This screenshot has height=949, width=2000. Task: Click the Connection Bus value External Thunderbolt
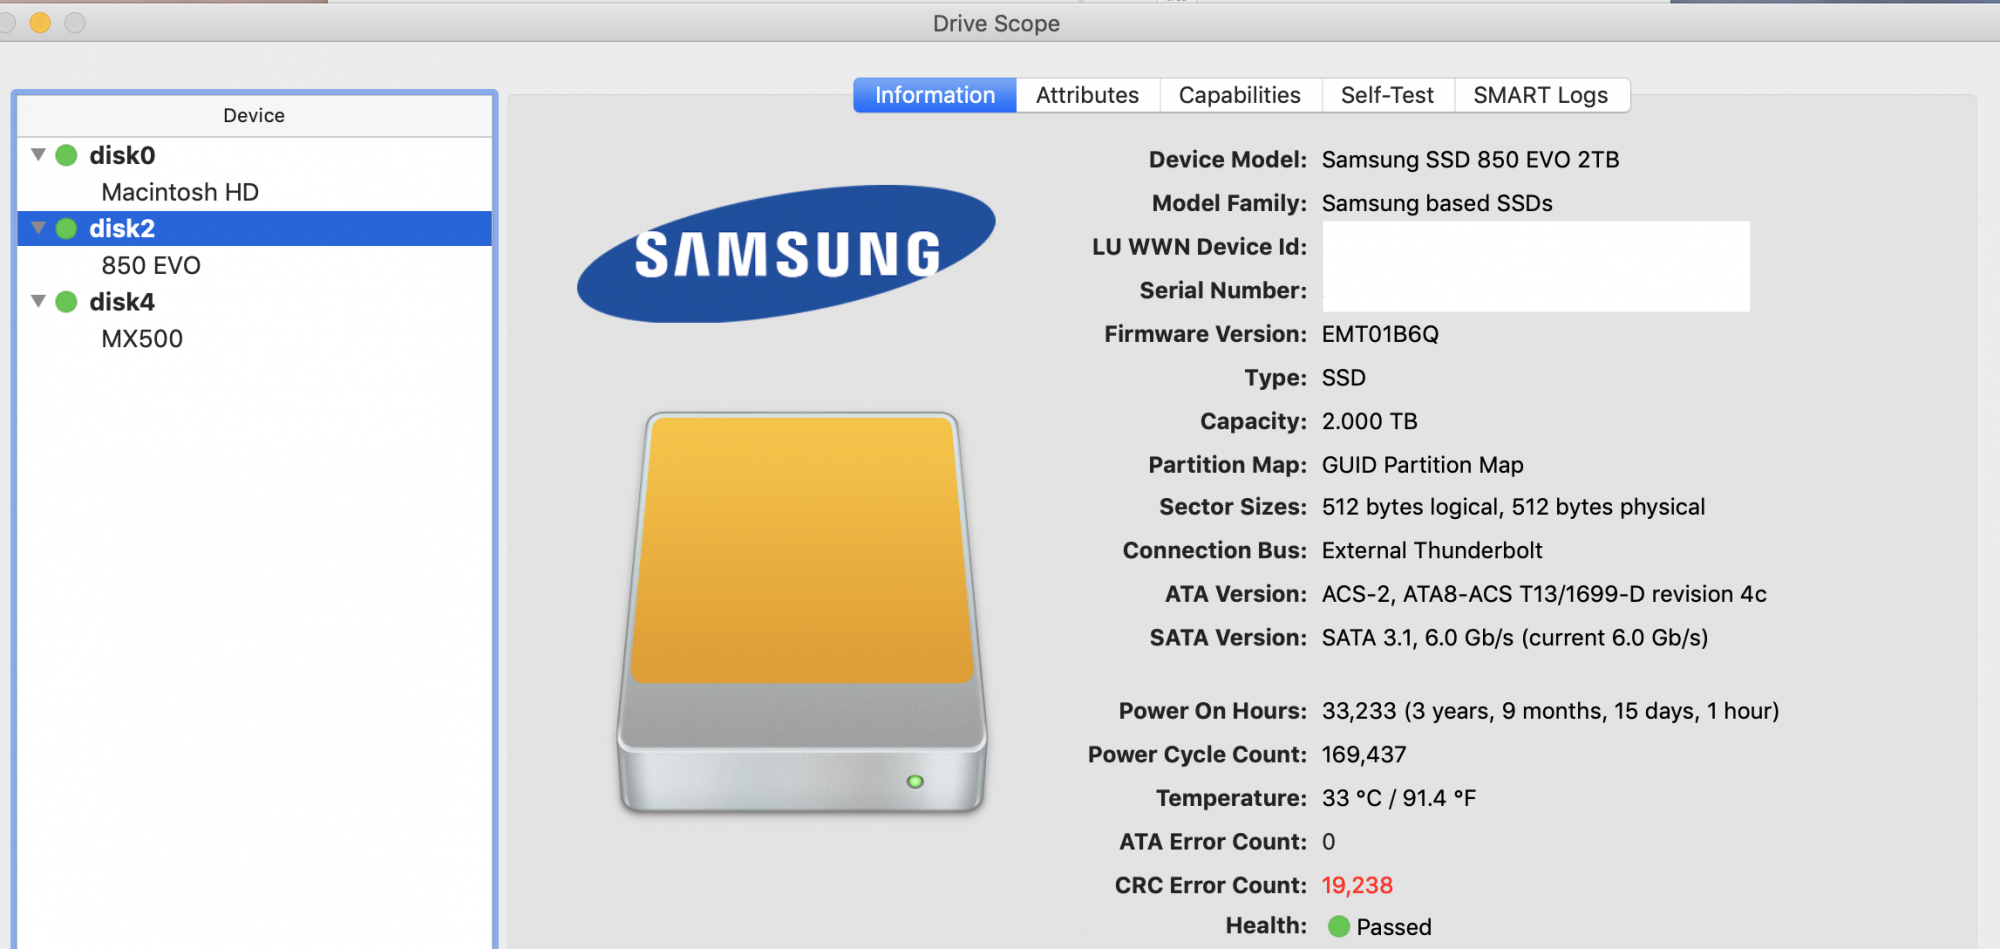click(1432, 551)
